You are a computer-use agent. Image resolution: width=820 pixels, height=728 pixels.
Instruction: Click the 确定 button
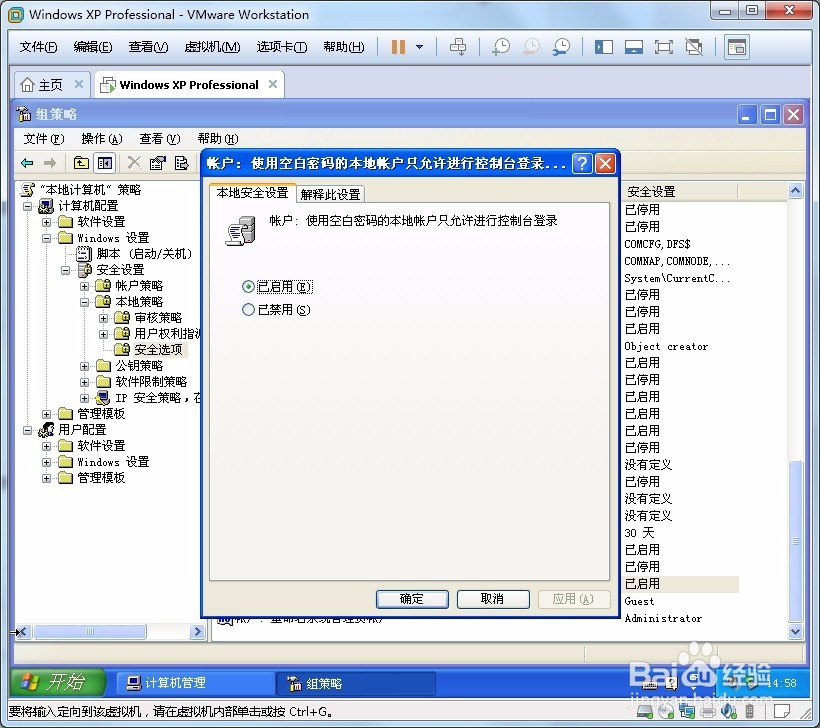[412, 599]
